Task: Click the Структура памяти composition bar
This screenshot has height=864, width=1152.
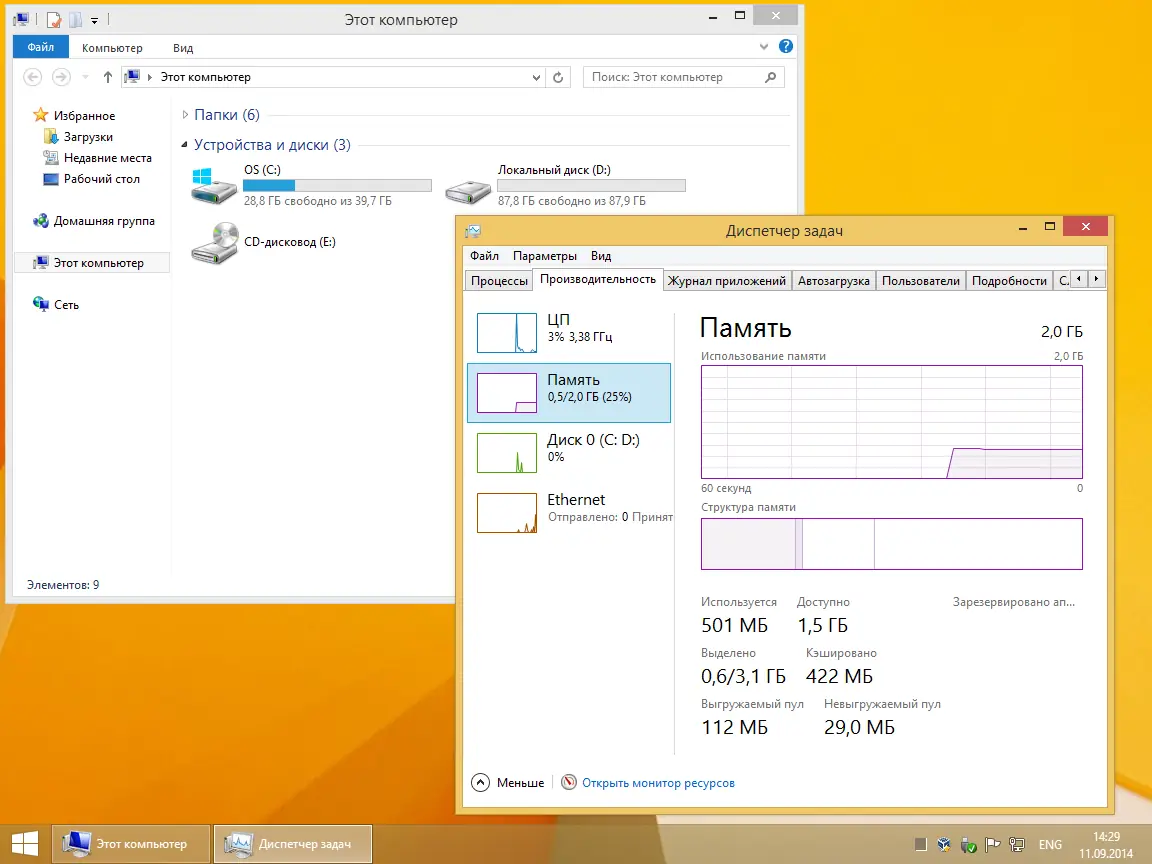Action: 891,544
